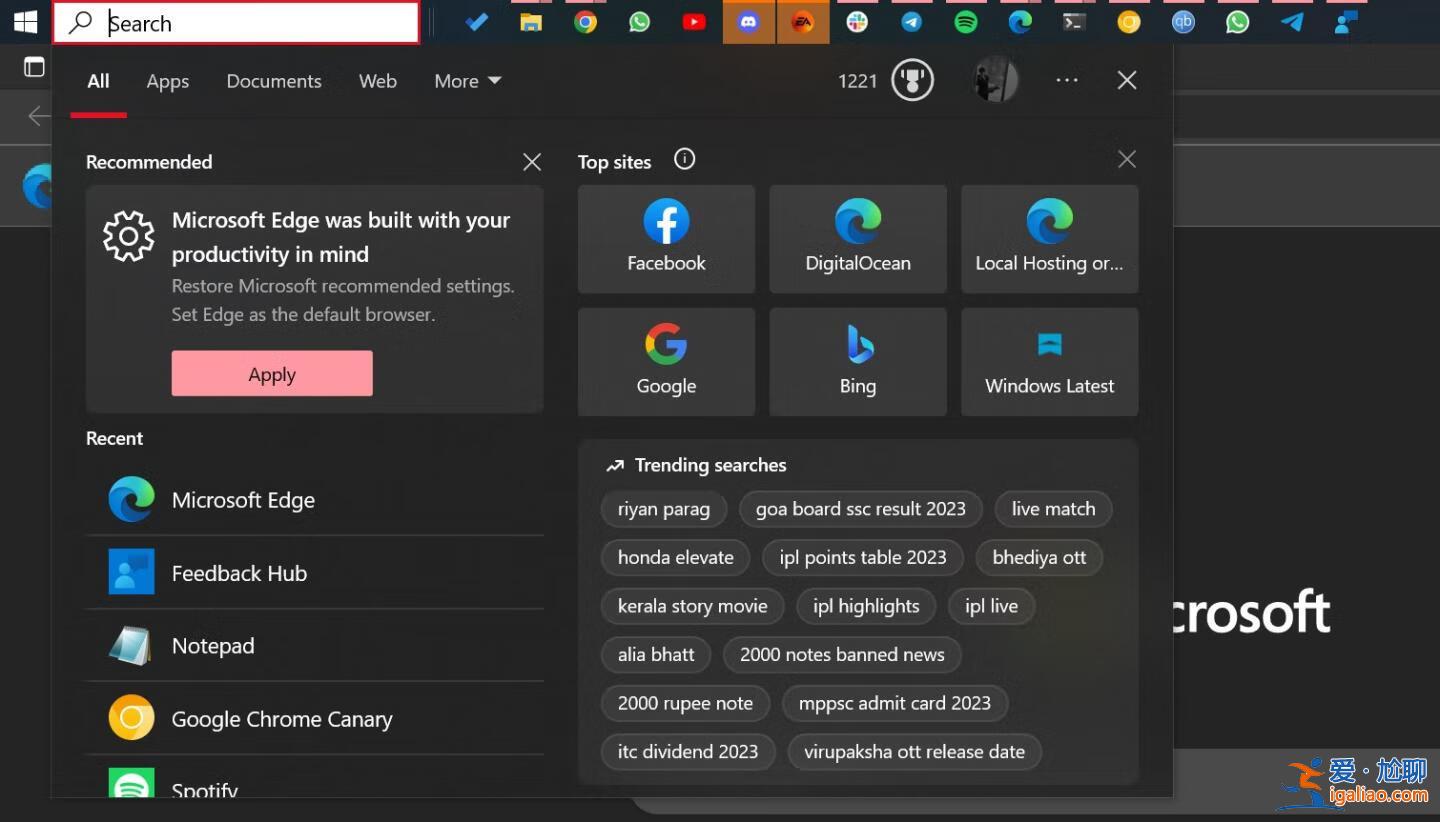Switch to the Apps tab

tap(167, 81)
